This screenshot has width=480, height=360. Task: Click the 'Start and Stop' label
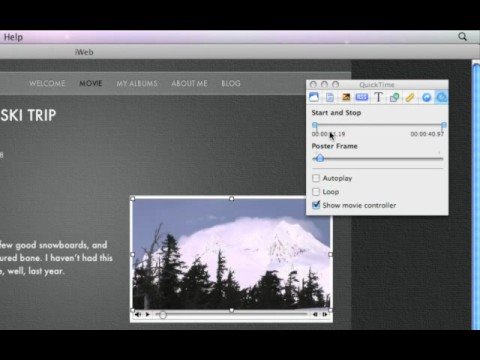[336, 113]
